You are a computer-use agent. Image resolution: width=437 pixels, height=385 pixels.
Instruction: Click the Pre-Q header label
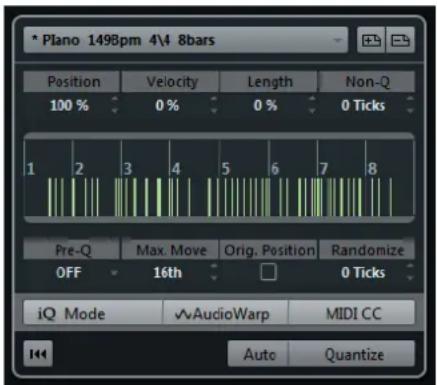(x=72, y=250)
